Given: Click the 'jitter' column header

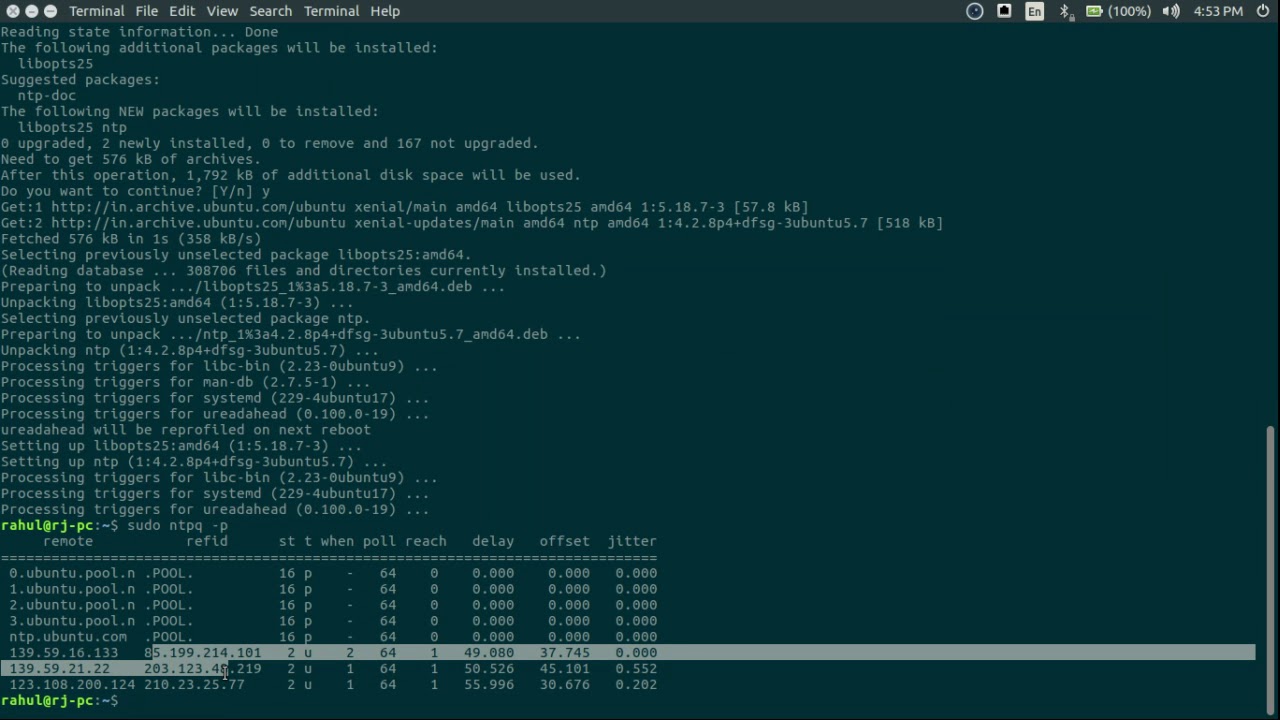Looking at the screenshot, I should (x=632, y=541).
